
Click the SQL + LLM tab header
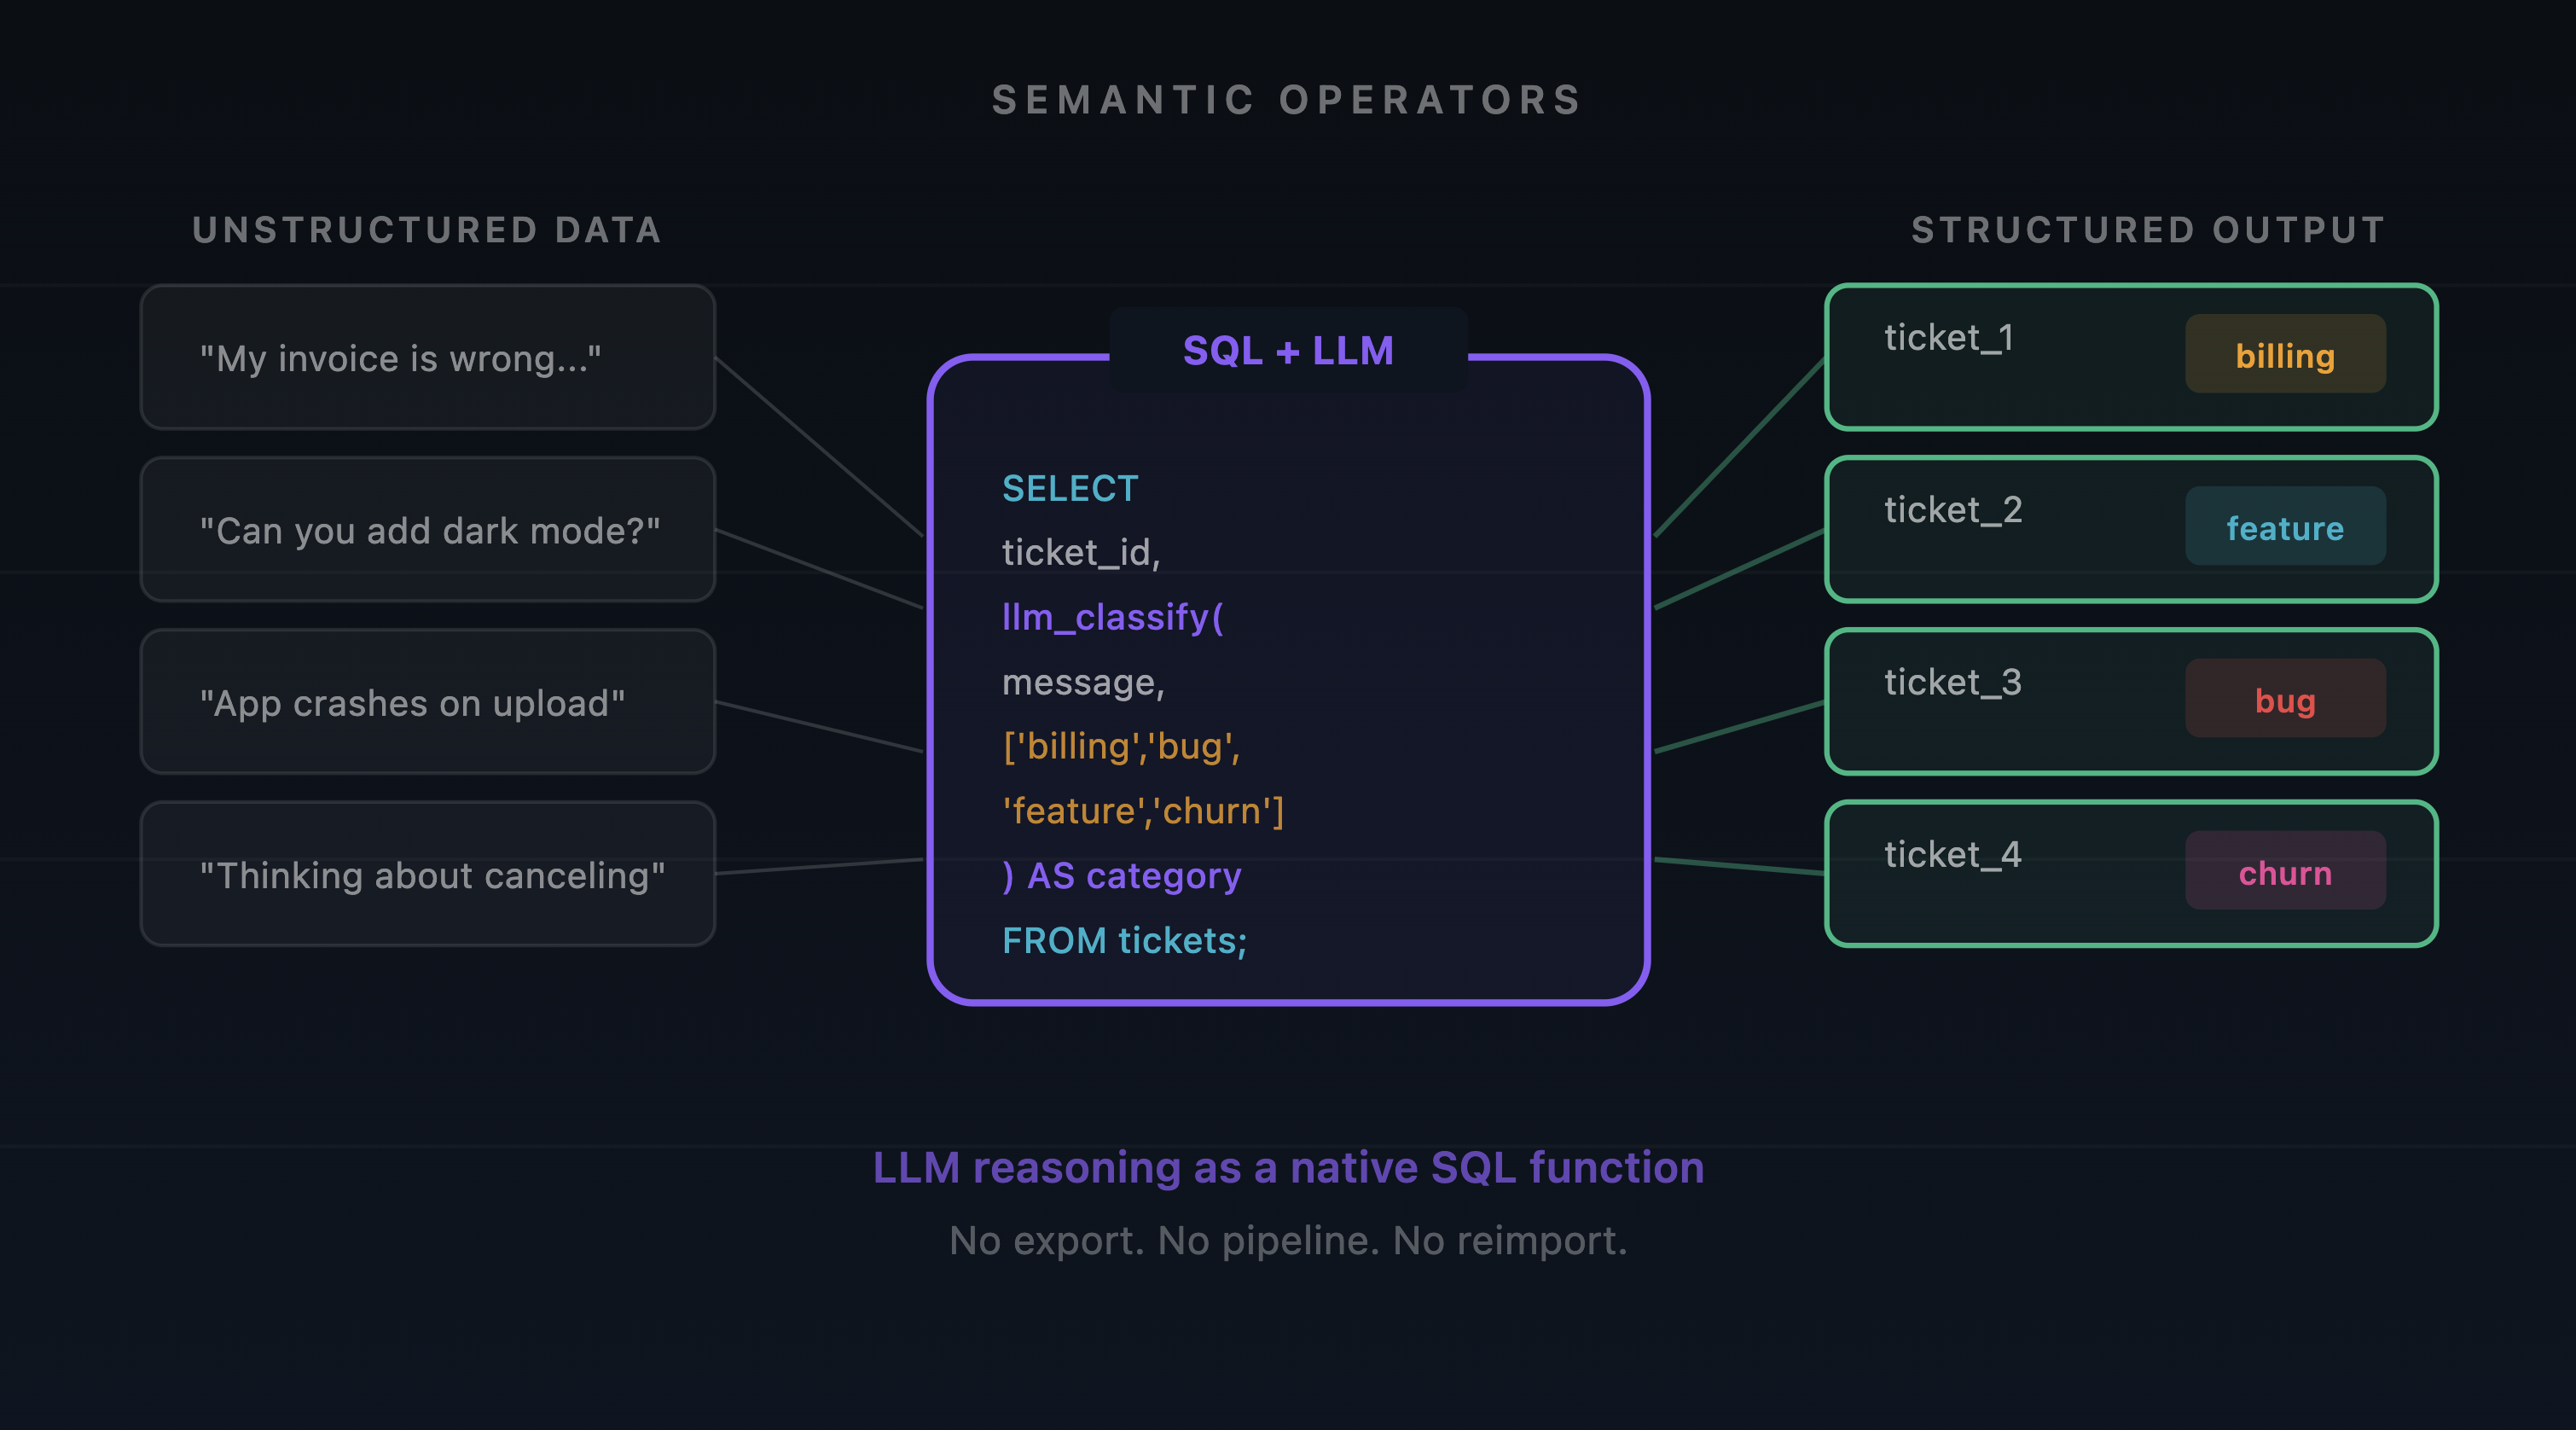(1288, 350)
